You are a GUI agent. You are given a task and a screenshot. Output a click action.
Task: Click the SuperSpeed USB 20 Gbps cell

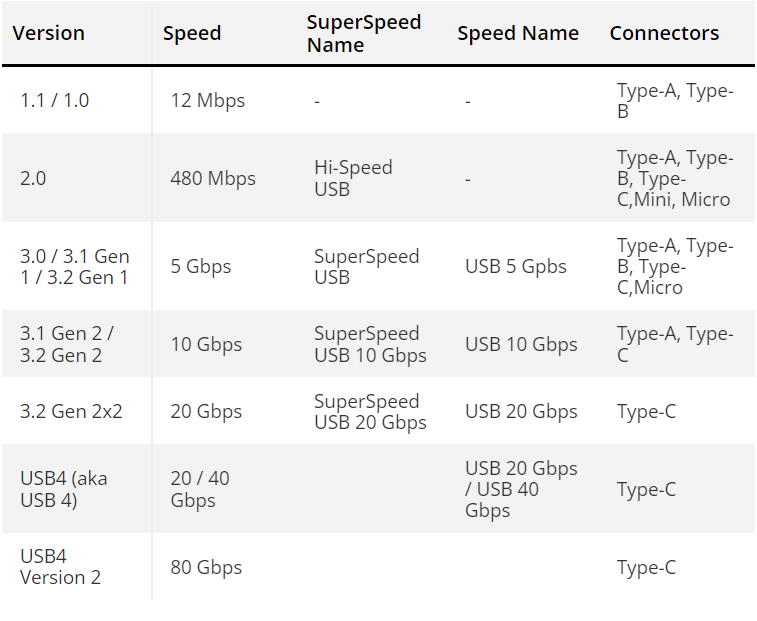pyautogui.click(x=370, y=411)
